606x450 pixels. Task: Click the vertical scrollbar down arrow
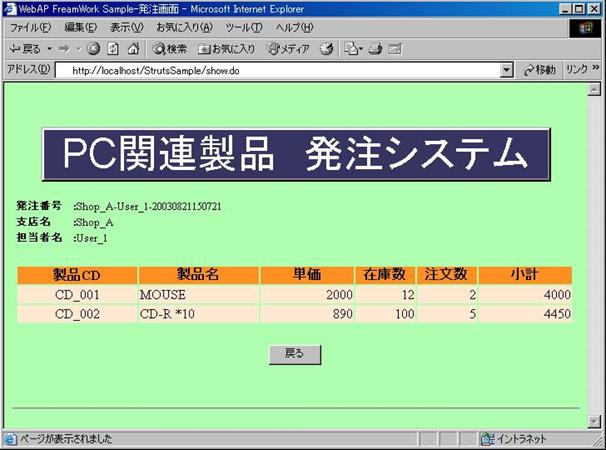[x=594, y=421]
